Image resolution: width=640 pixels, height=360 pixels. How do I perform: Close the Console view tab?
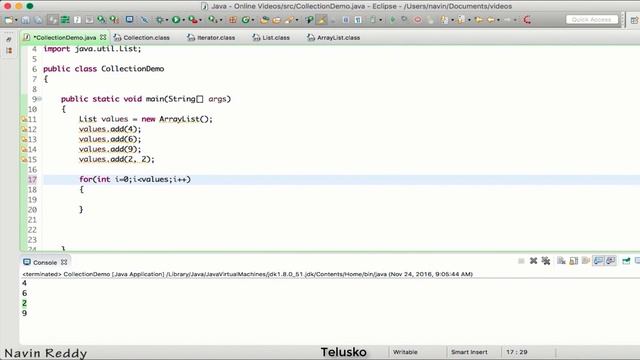[64, 262]
